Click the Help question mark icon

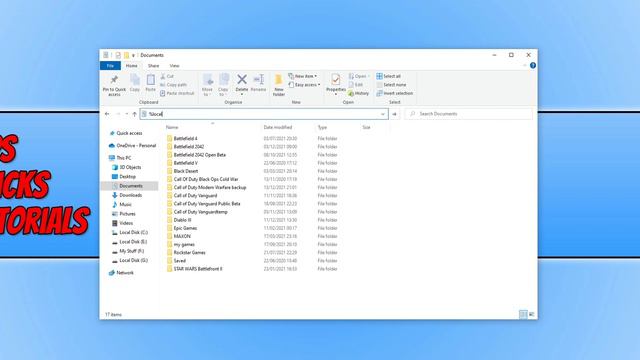coord(533,65)
